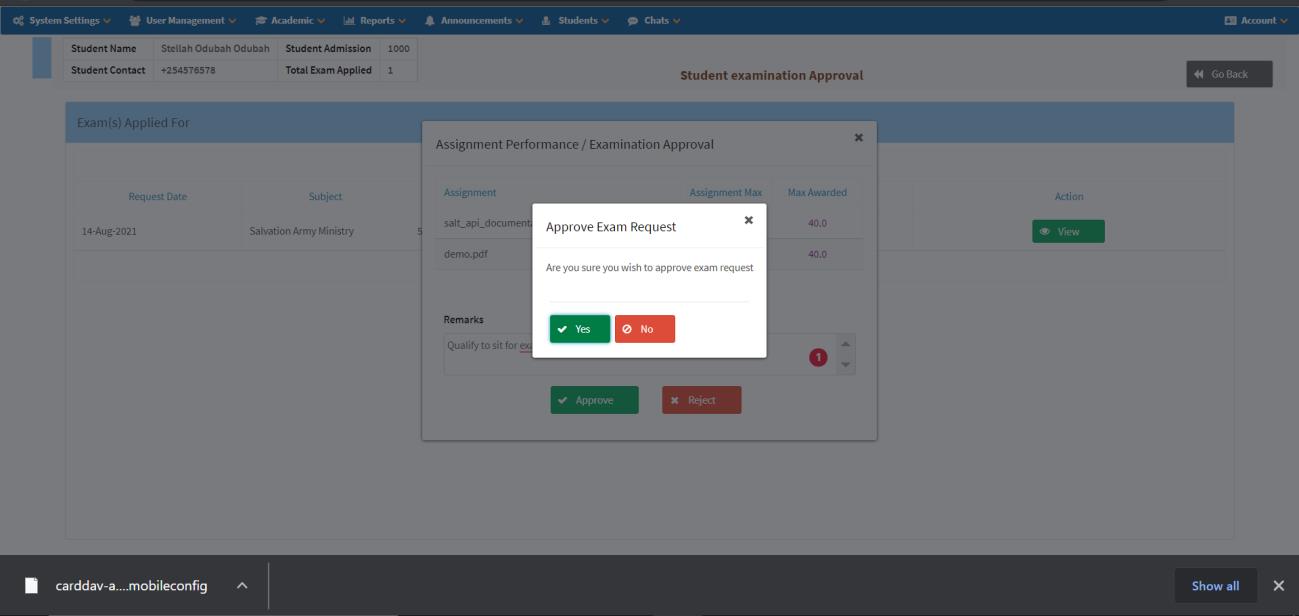Click Show all downloads button
1299x616 pixels.
1214,586
